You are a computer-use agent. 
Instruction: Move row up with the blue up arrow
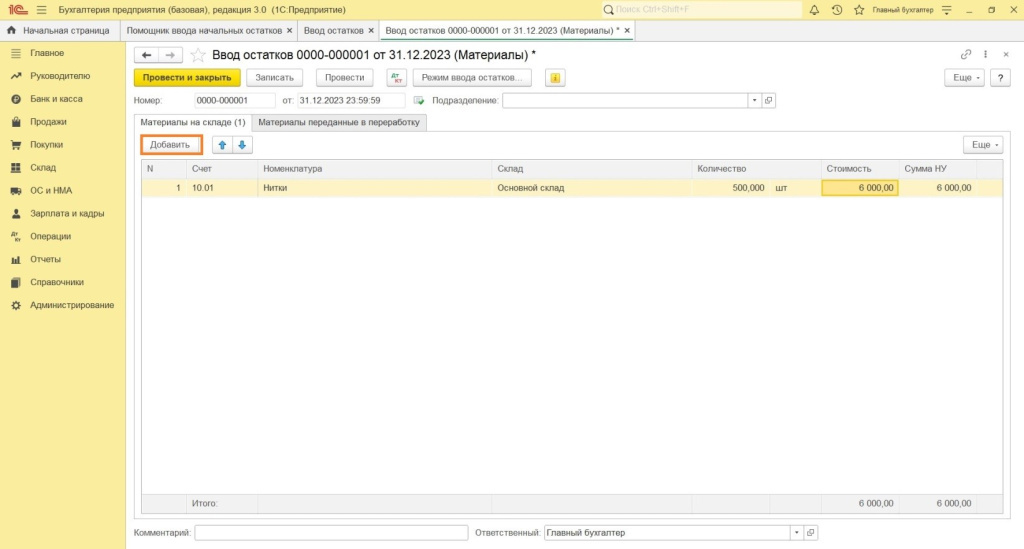(222, 145)
